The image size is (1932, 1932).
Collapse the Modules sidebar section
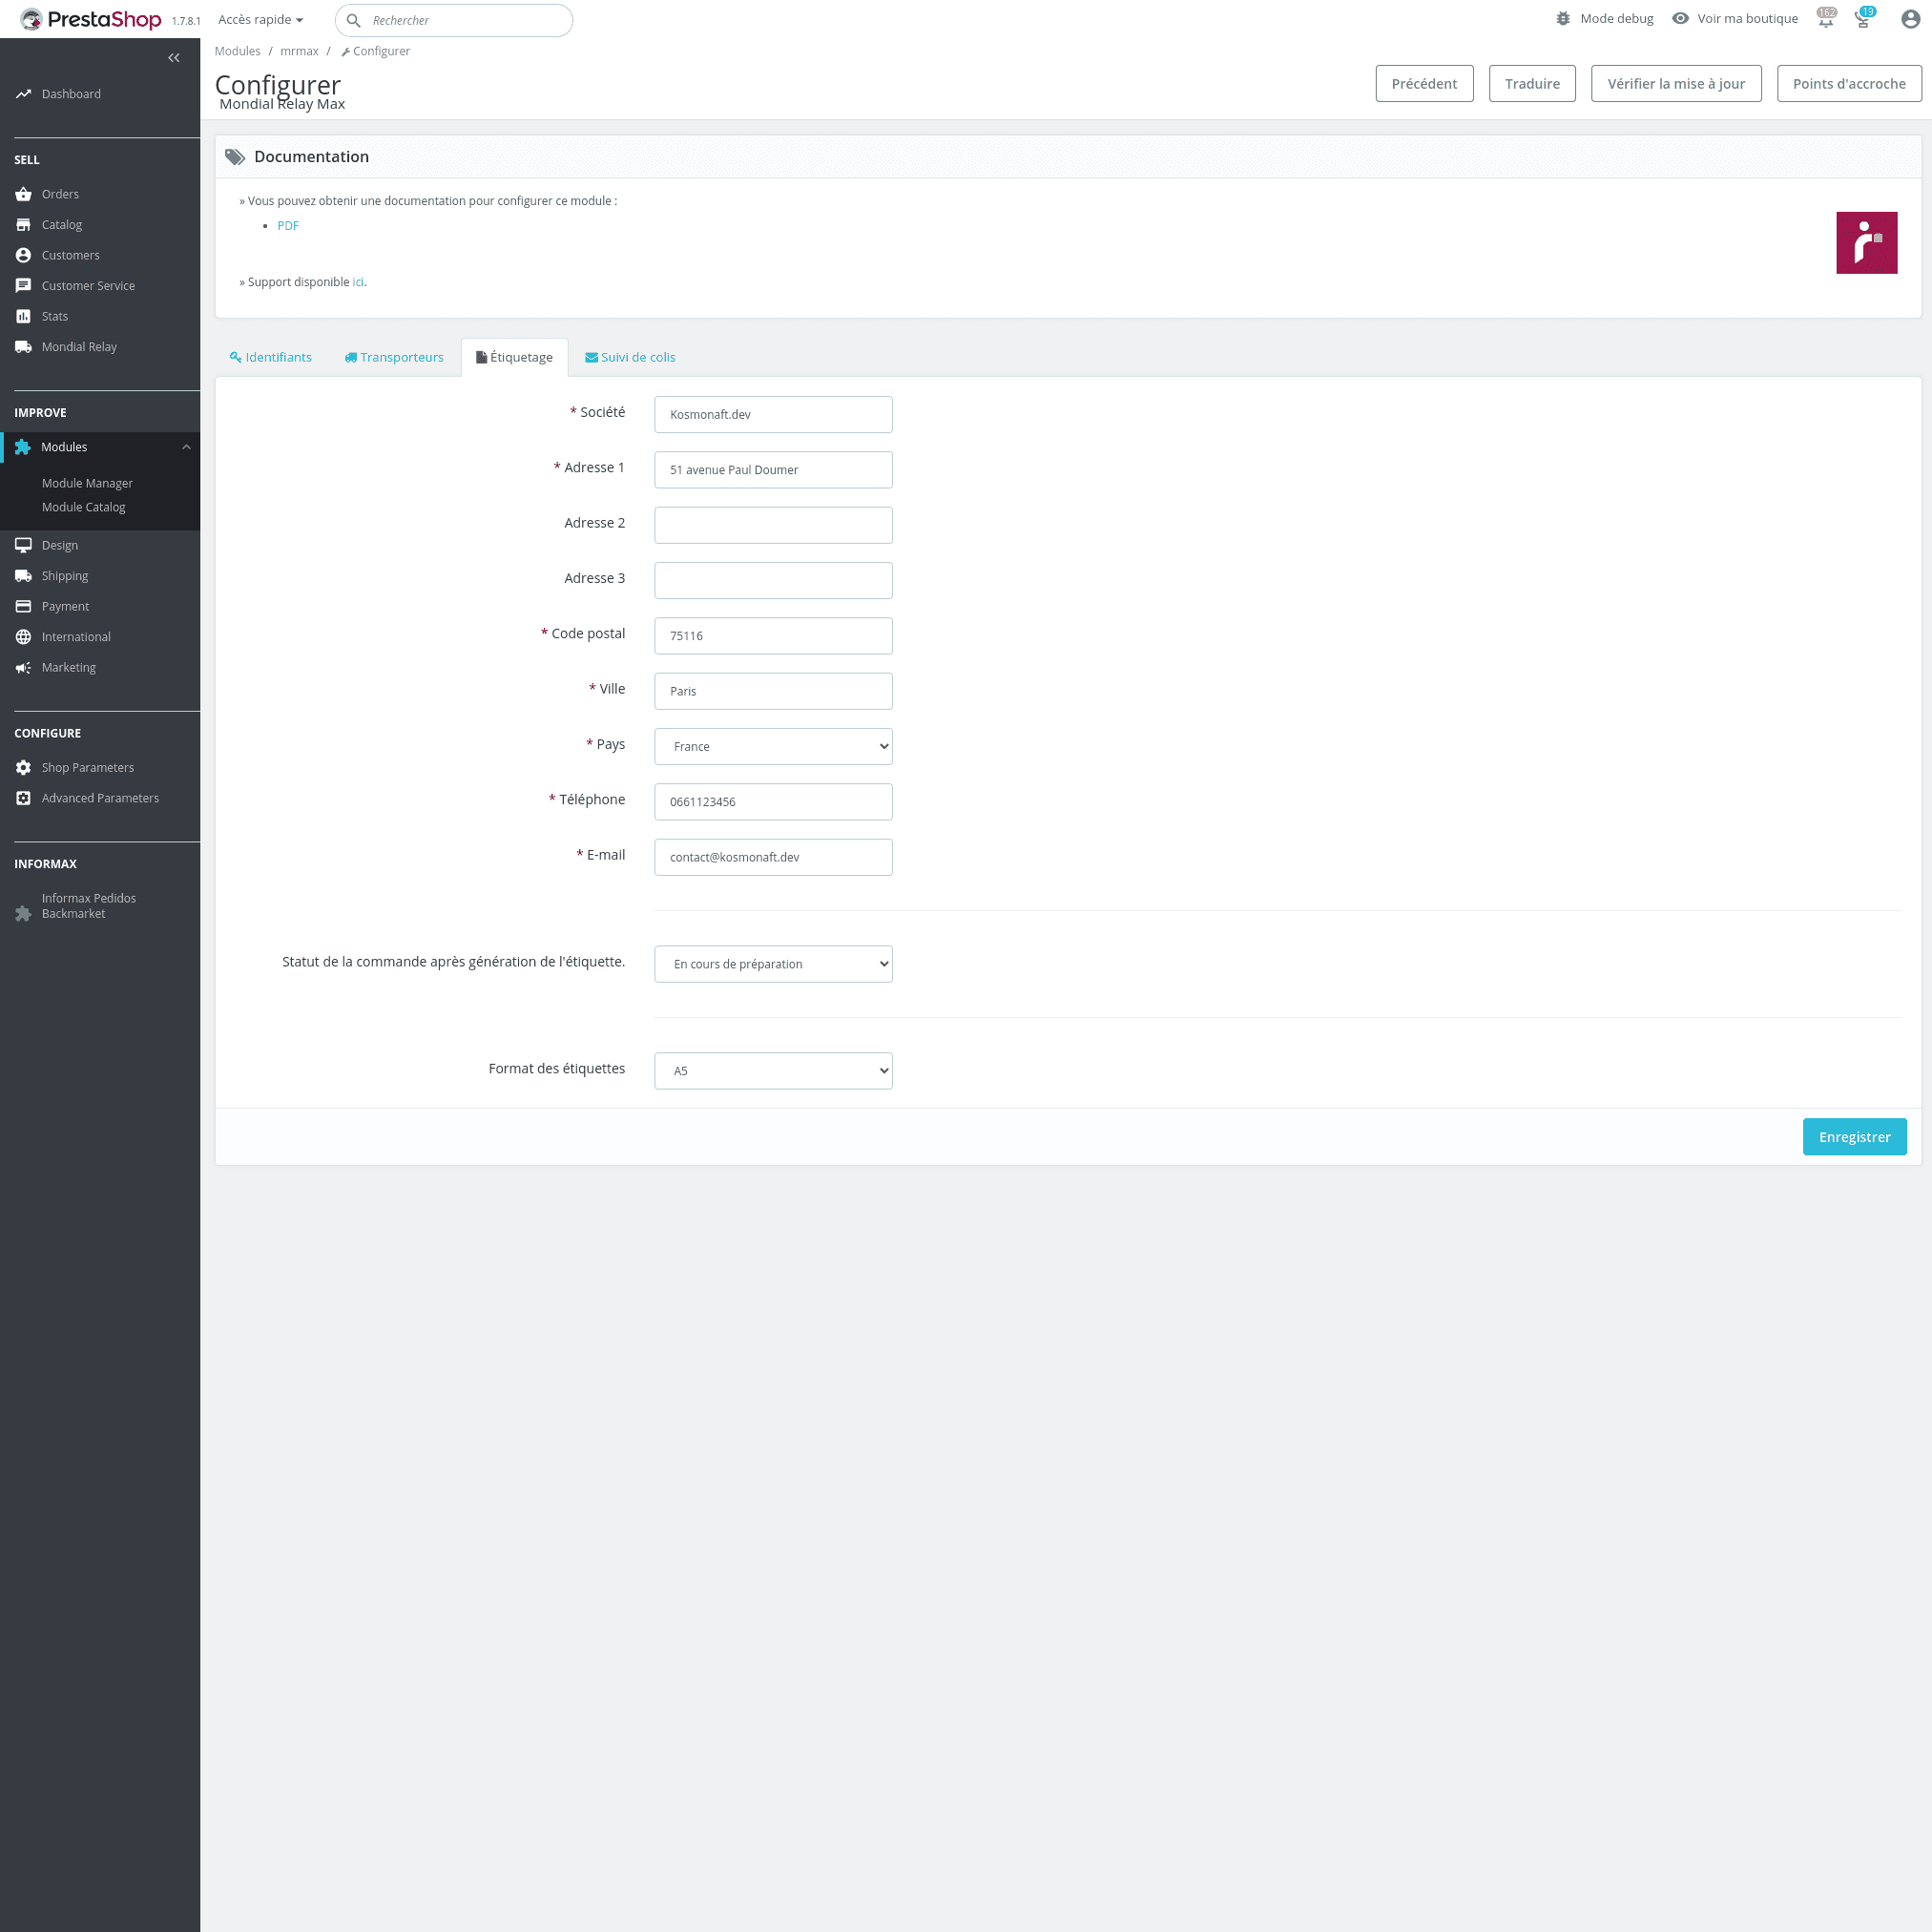(x=186, y=447)
